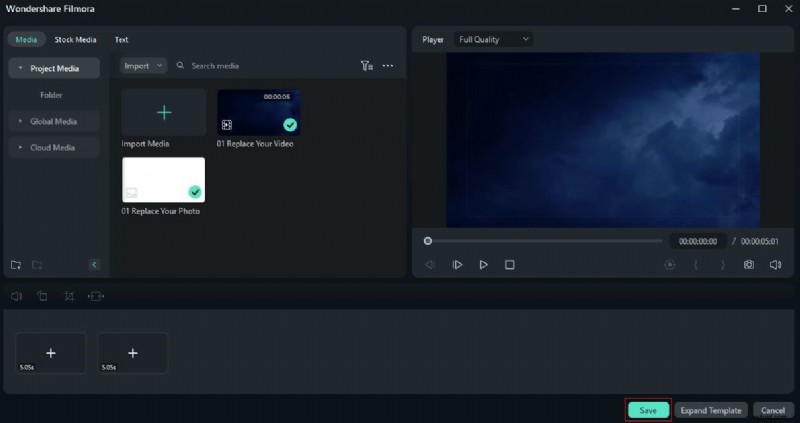Collapse the media sidebar with arrow icon
Image resolution: width=800 pixels, height=423 pixels.
[x=94, y=264]
